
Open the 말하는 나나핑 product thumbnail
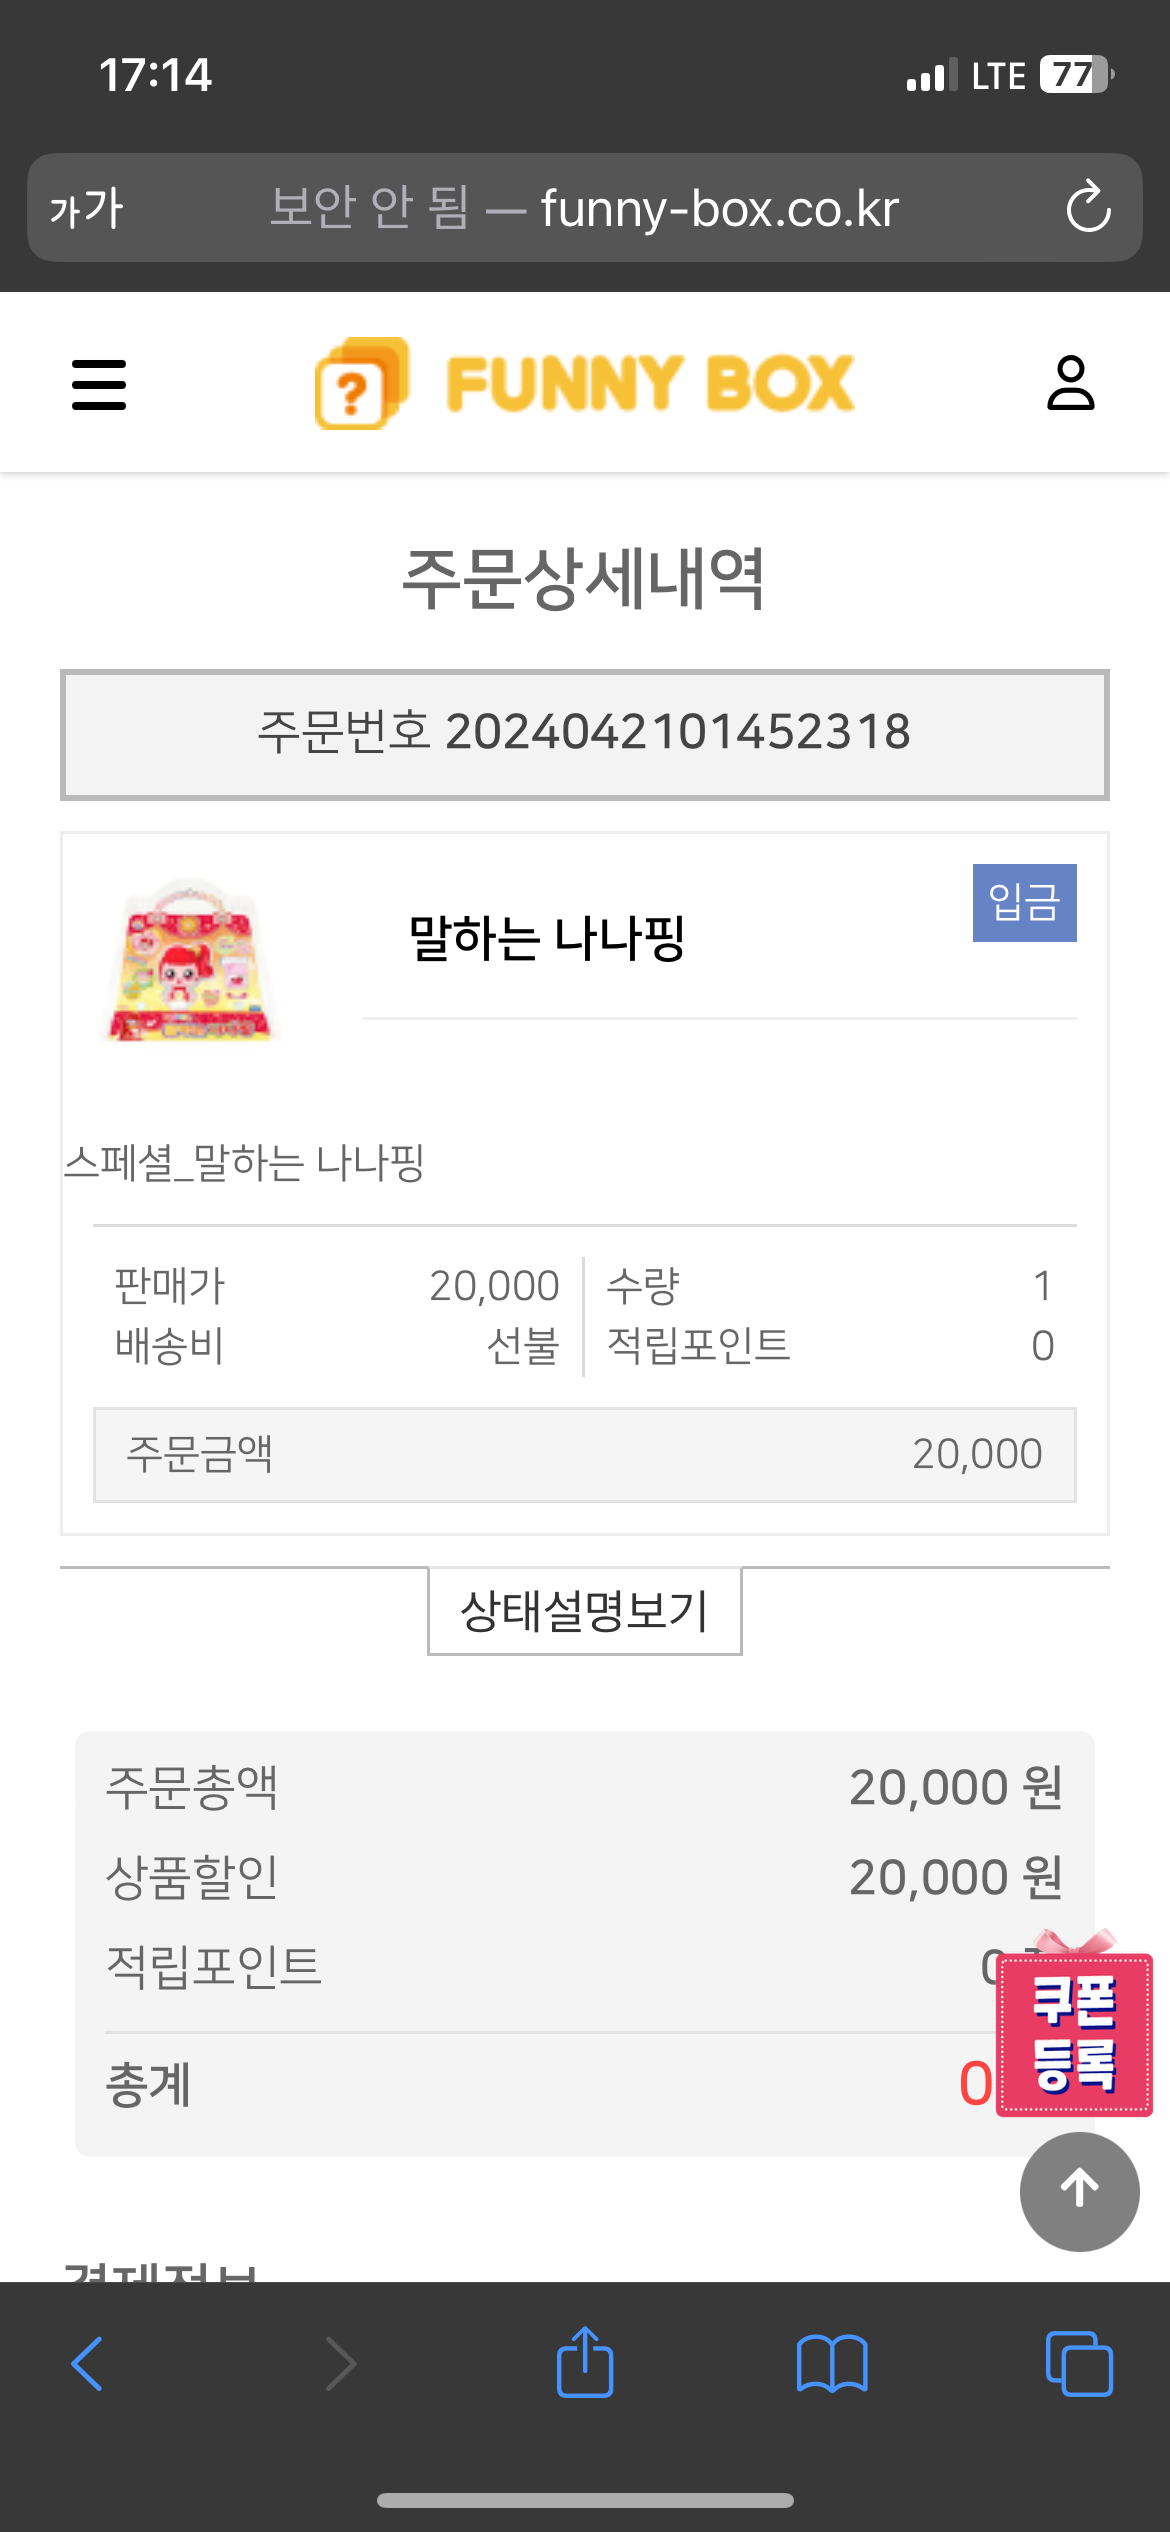coord(190,962)
